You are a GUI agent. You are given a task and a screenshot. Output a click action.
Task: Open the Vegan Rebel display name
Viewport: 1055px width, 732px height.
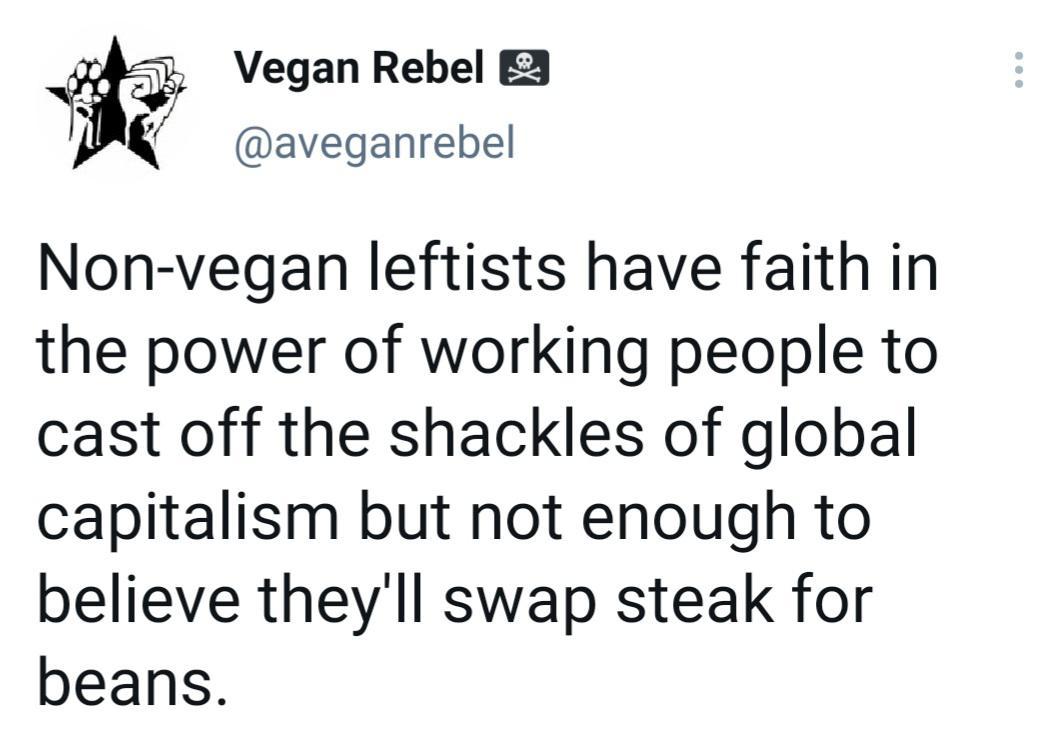(359, 67)
